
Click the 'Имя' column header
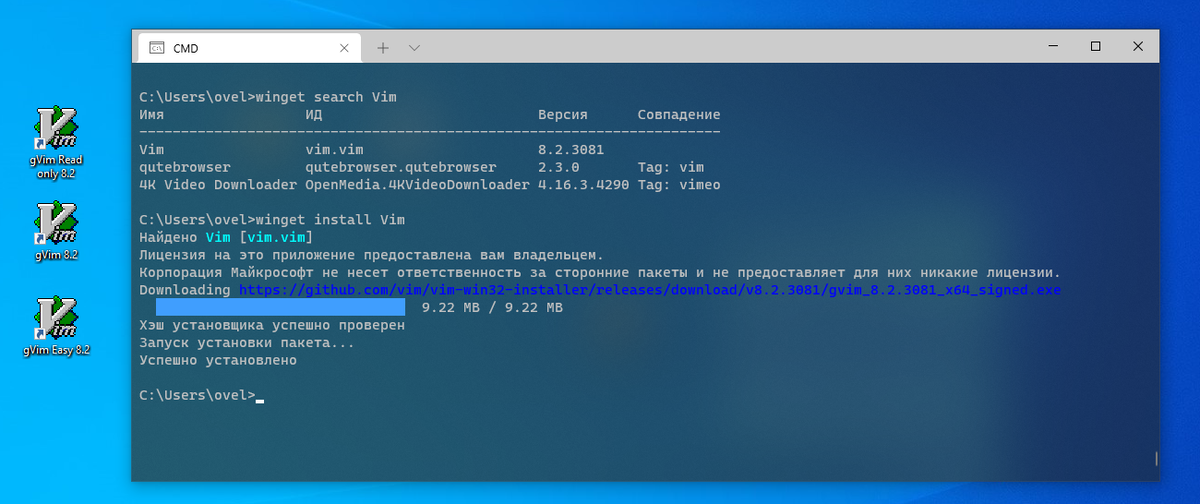(151, 115)
